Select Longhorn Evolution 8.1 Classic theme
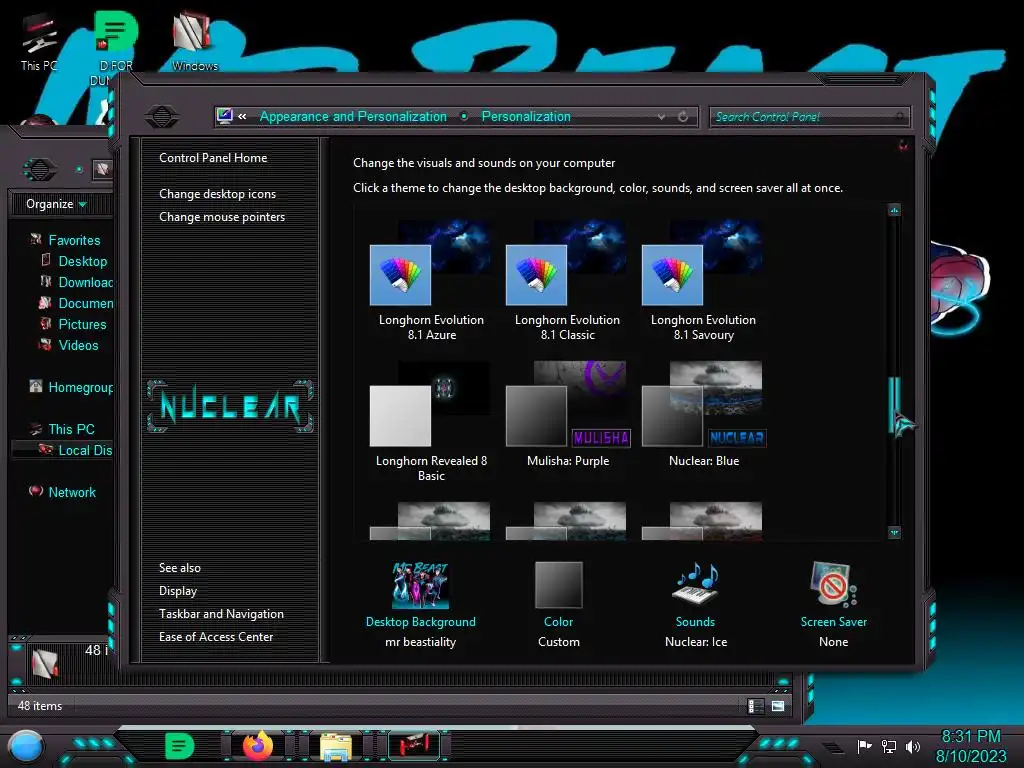1024x768 pixels. (567, 281)
